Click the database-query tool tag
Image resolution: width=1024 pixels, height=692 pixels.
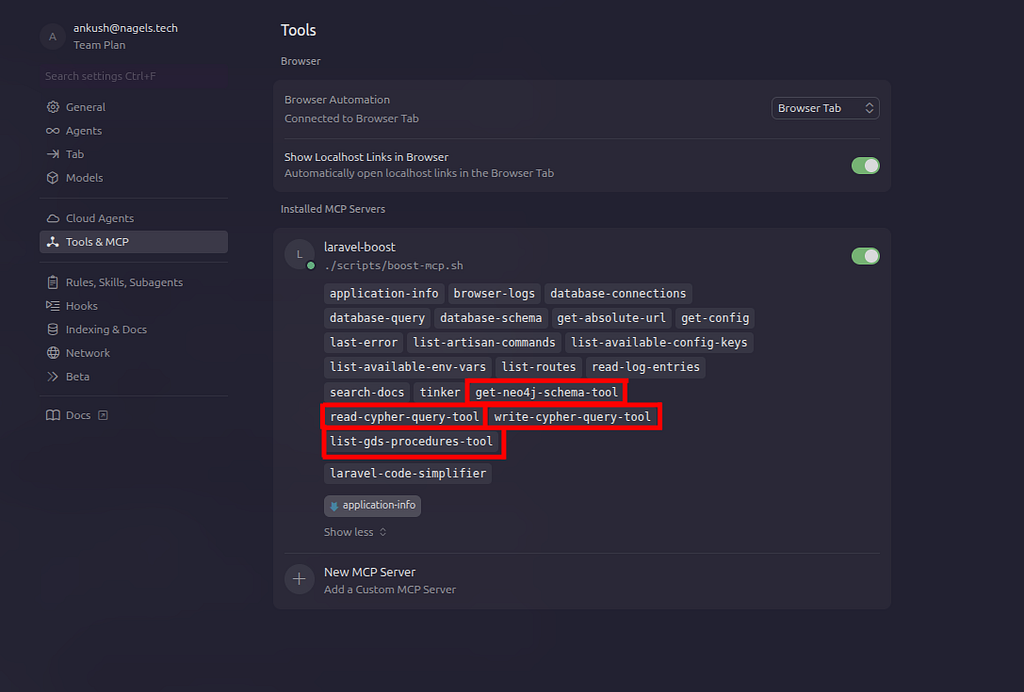pos(377,318)
